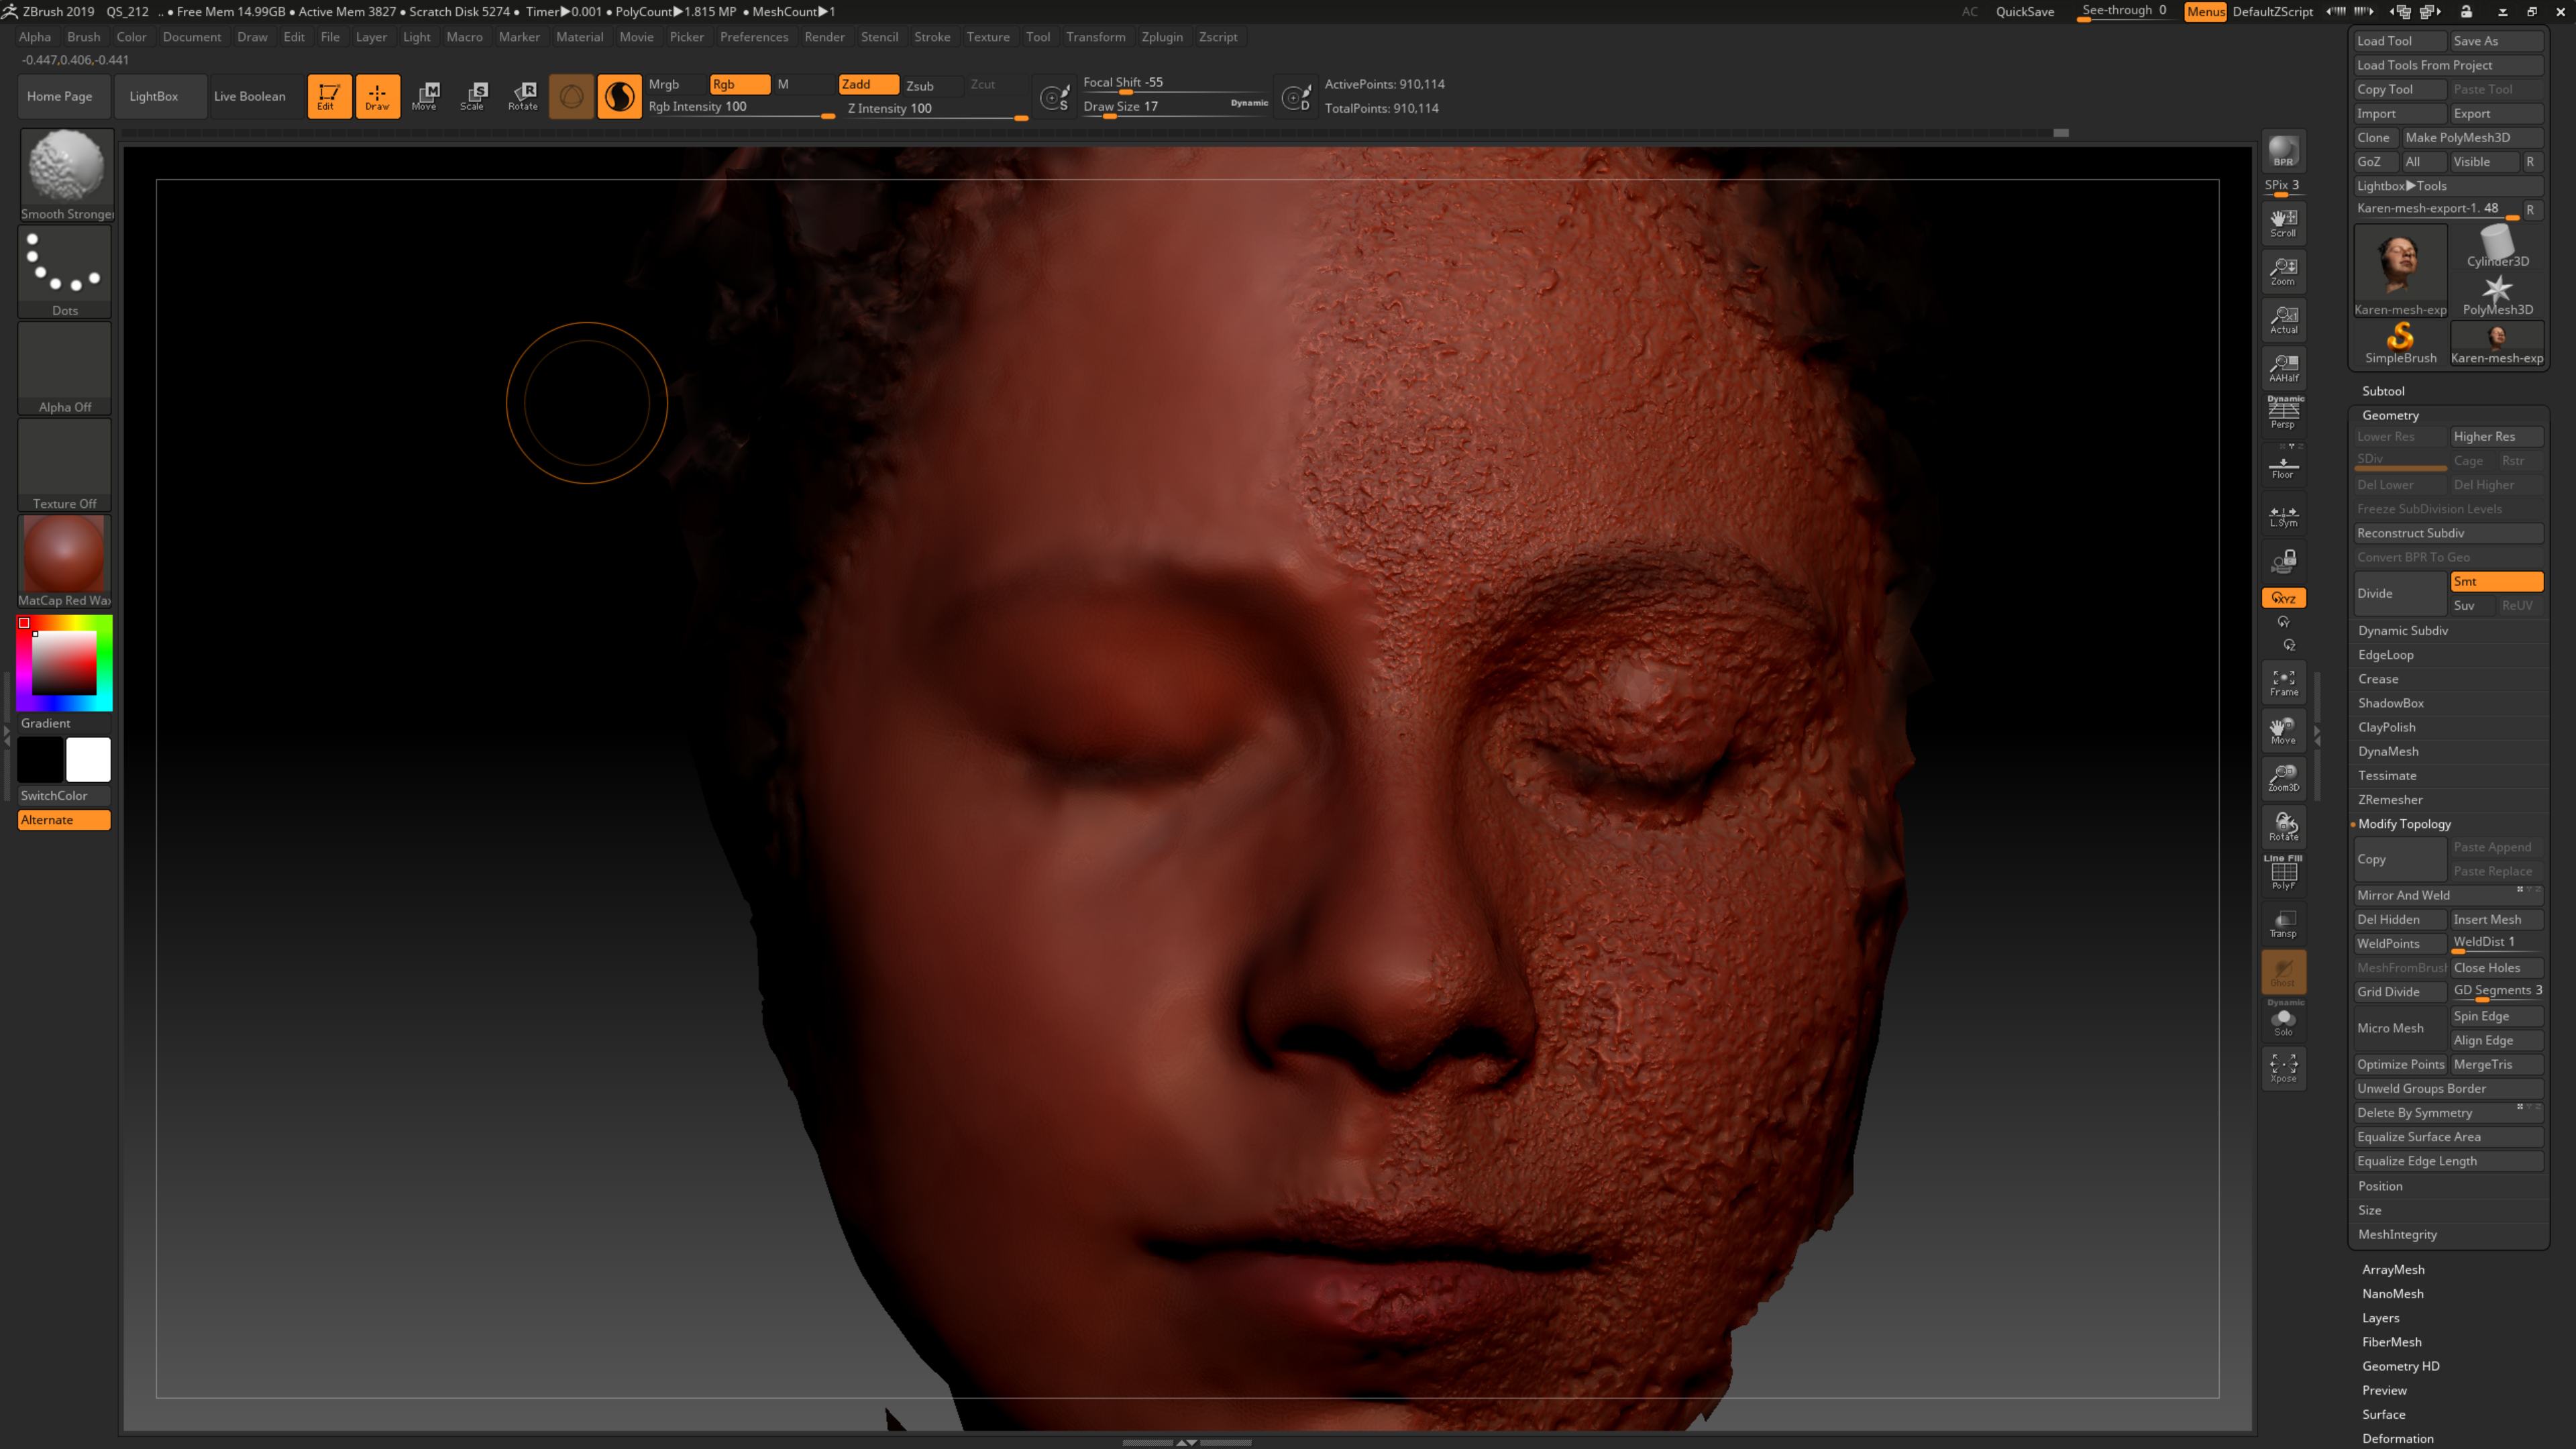This screenshot has height=1449, width=2576.
Task: Expand the ZRemesher section
Action: pyautogui.click(x=2390, y=799)
